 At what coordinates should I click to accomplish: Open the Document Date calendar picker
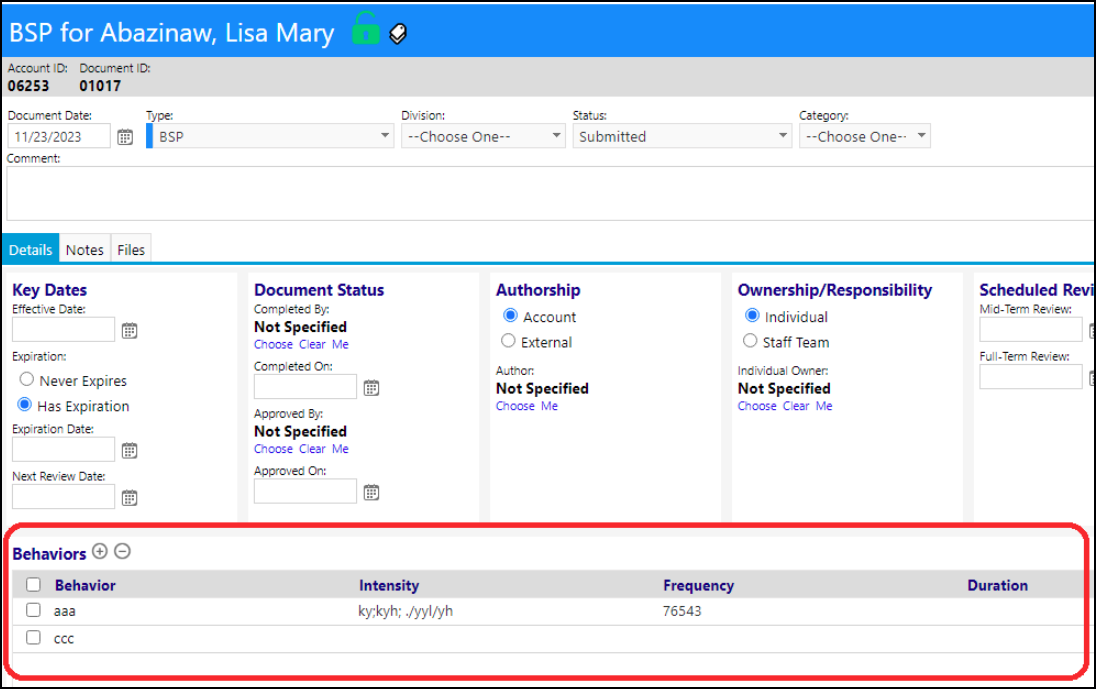tap(125, 137)
